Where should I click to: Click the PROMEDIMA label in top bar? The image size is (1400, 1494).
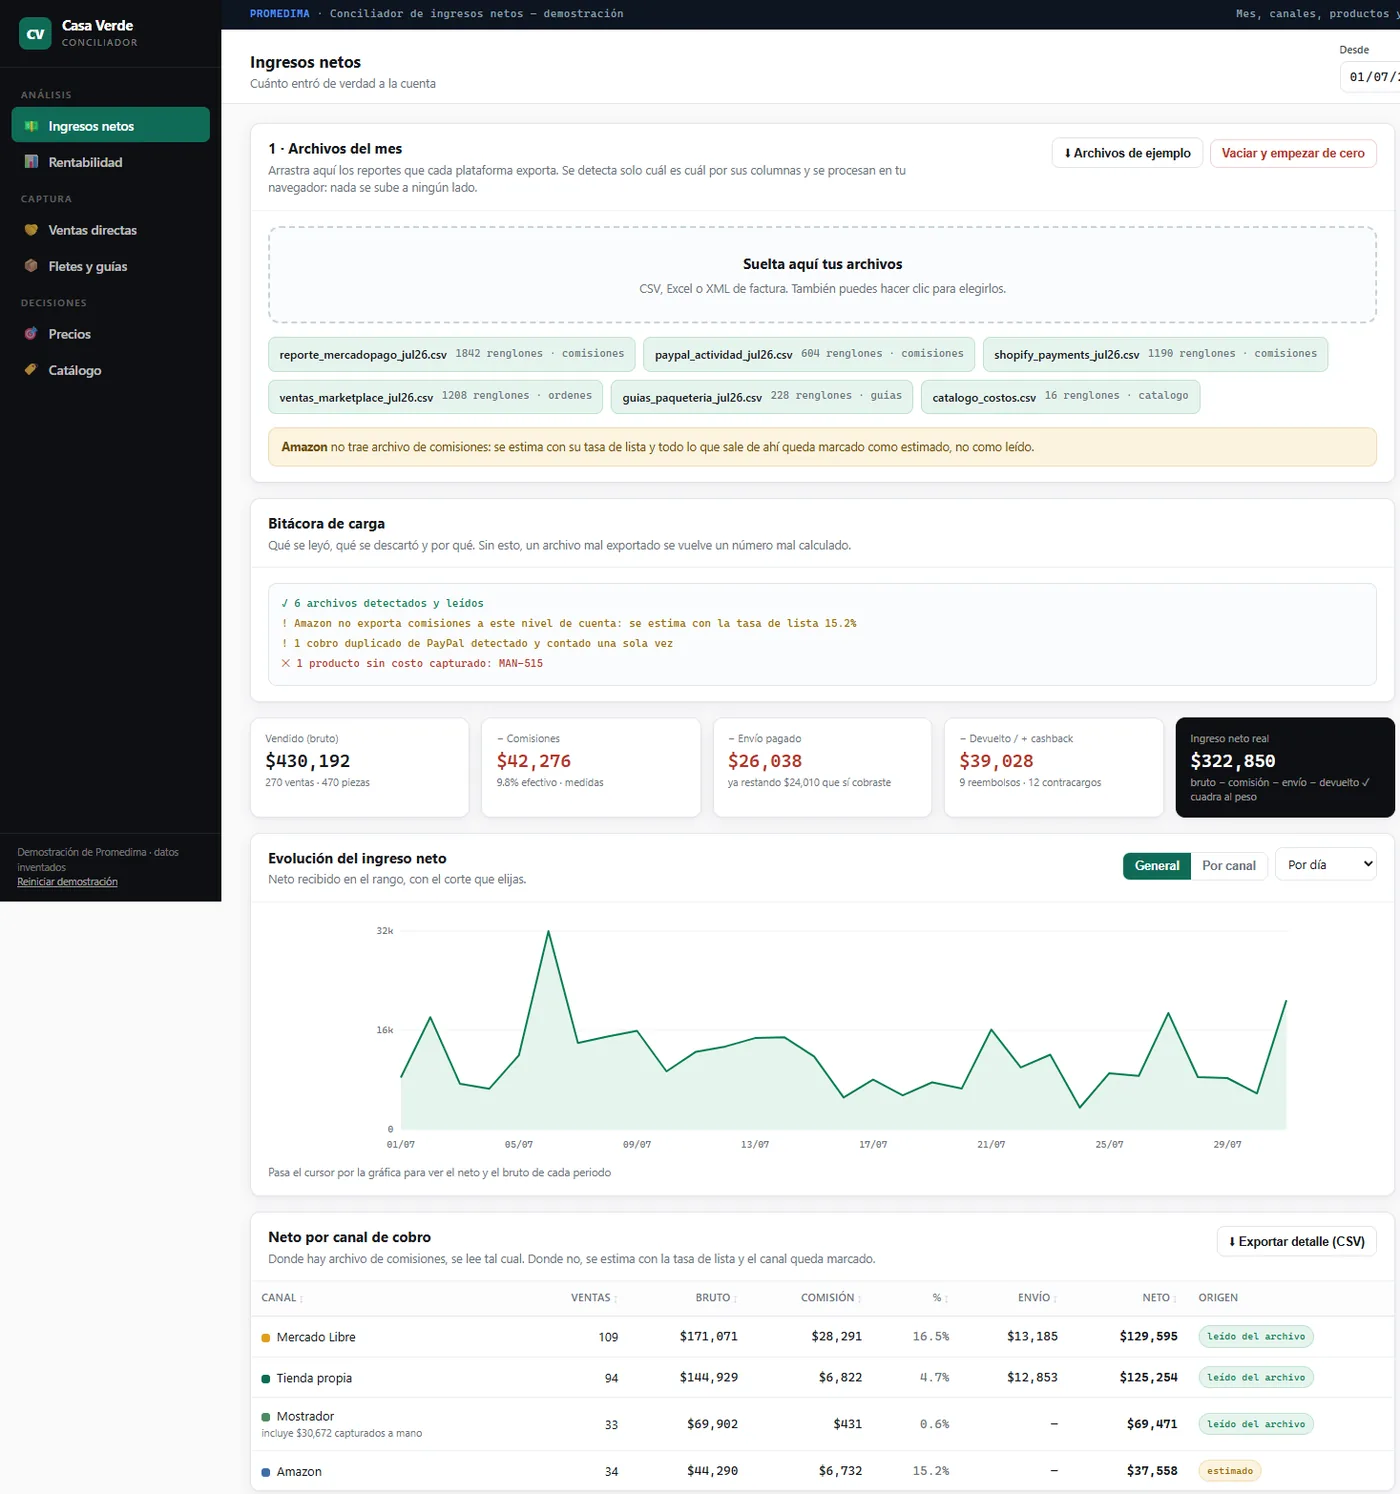(280, 14)
